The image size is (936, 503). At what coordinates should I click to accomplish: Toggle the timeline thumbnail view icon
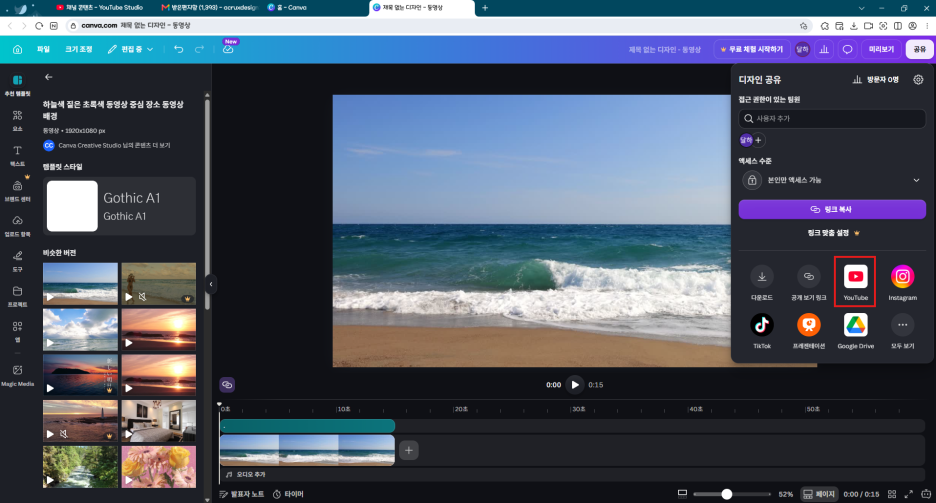click(x=682, y=494)
